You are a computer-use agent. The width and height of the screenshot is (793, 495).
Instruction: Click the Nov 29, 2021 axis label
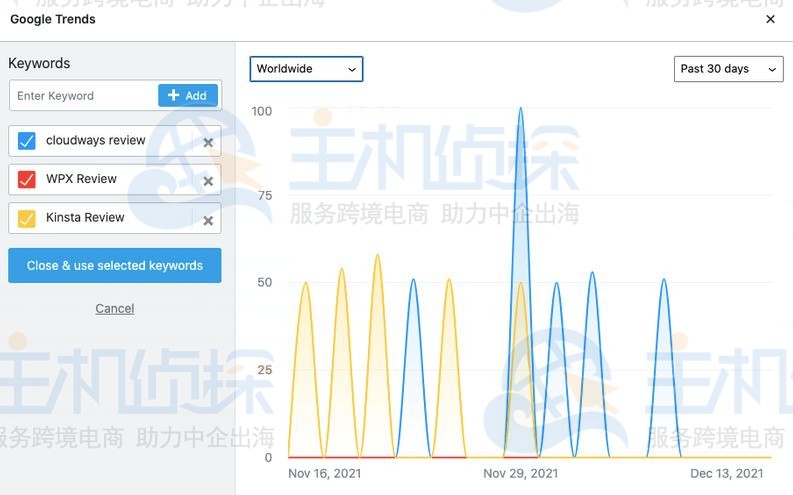520,474
